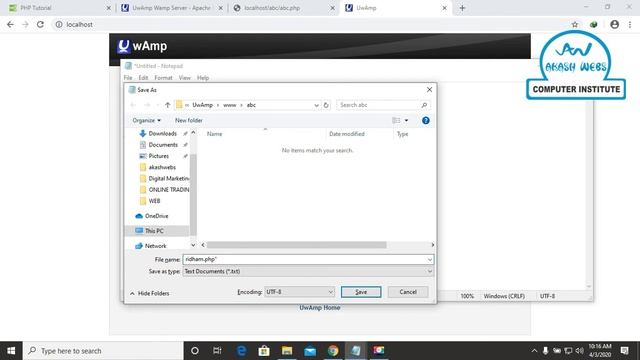Select www in the address path
The image size is (640, 360).
(x=229, y=105)
